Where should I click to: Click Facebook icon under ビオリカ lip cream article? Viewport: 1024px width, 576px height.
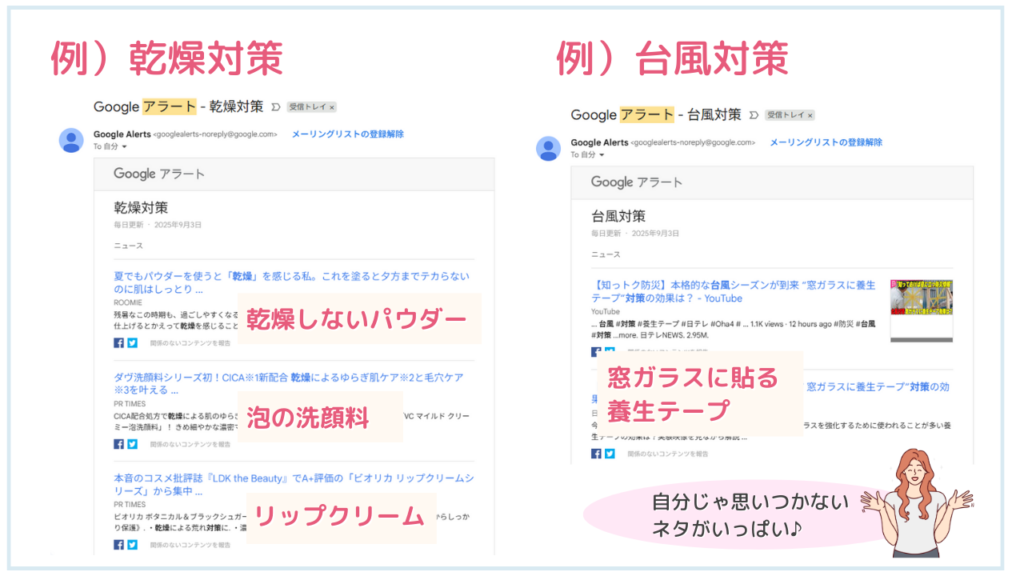pyautogui.click(x=119, y=545)
